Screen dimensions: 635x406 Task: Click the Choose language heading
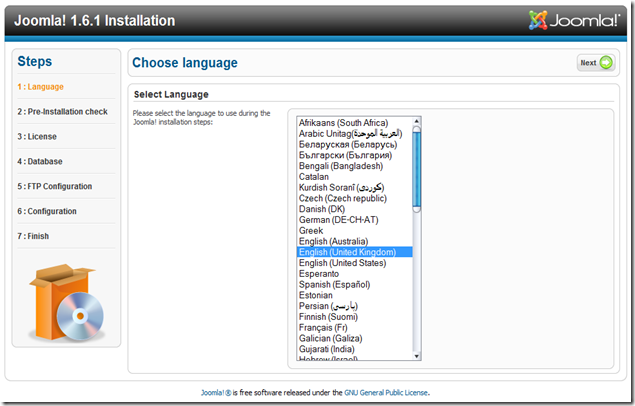(185, 63)
